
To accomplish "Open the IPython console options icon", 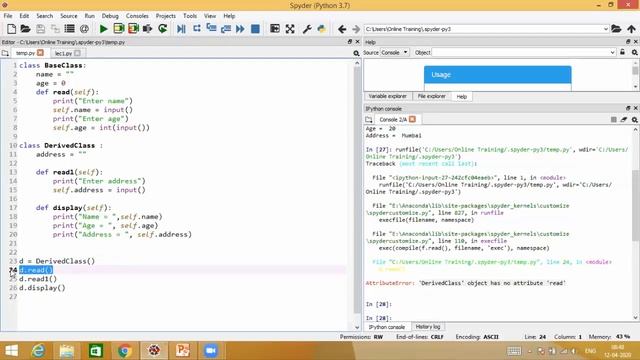I will 635,120.
